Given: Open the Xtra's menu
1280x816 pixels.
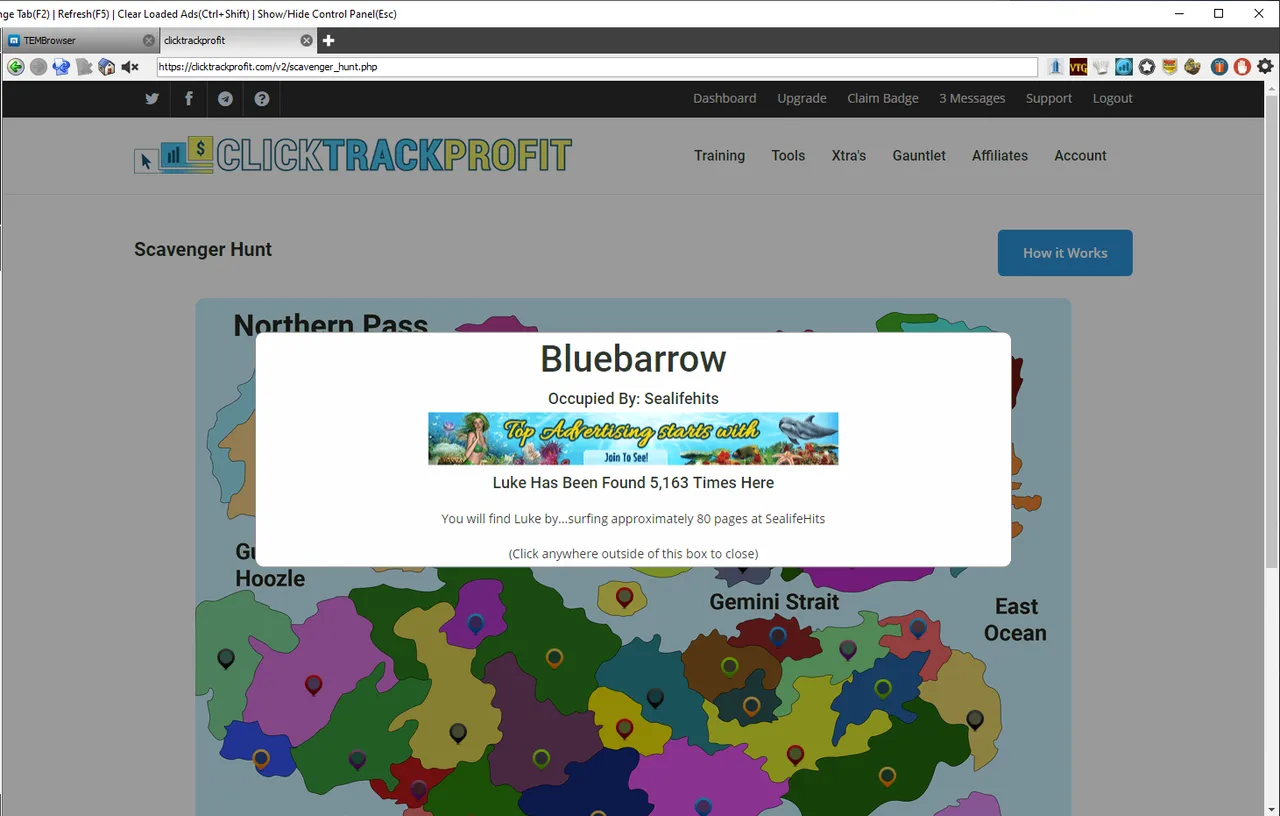Looking at the screenshot, I should [x=849, y=156].
